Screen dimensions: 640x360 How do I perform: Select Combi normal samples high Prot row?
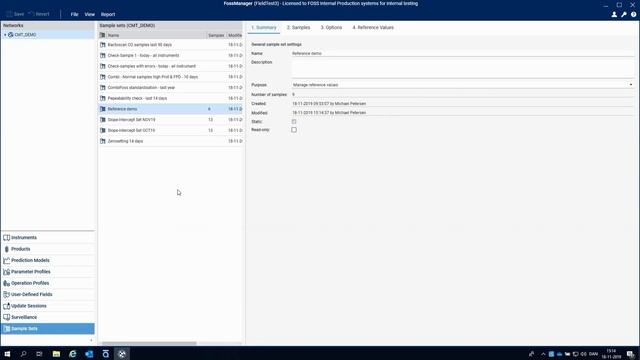(x=171, y=77)
